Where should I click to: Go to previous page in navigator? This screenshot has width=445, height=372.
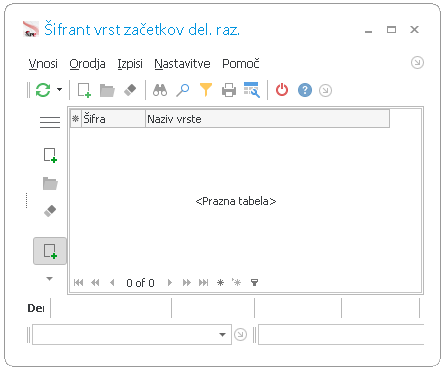pyautogui.click(x=95, y=283)
